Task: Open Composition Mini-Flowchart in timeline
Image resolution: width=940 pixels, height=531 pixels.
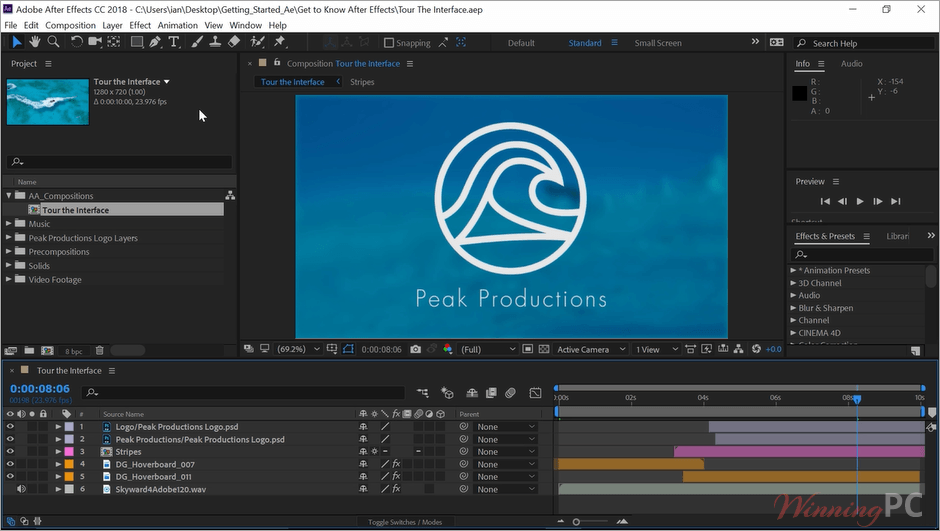Action: (x=423, y=393)
